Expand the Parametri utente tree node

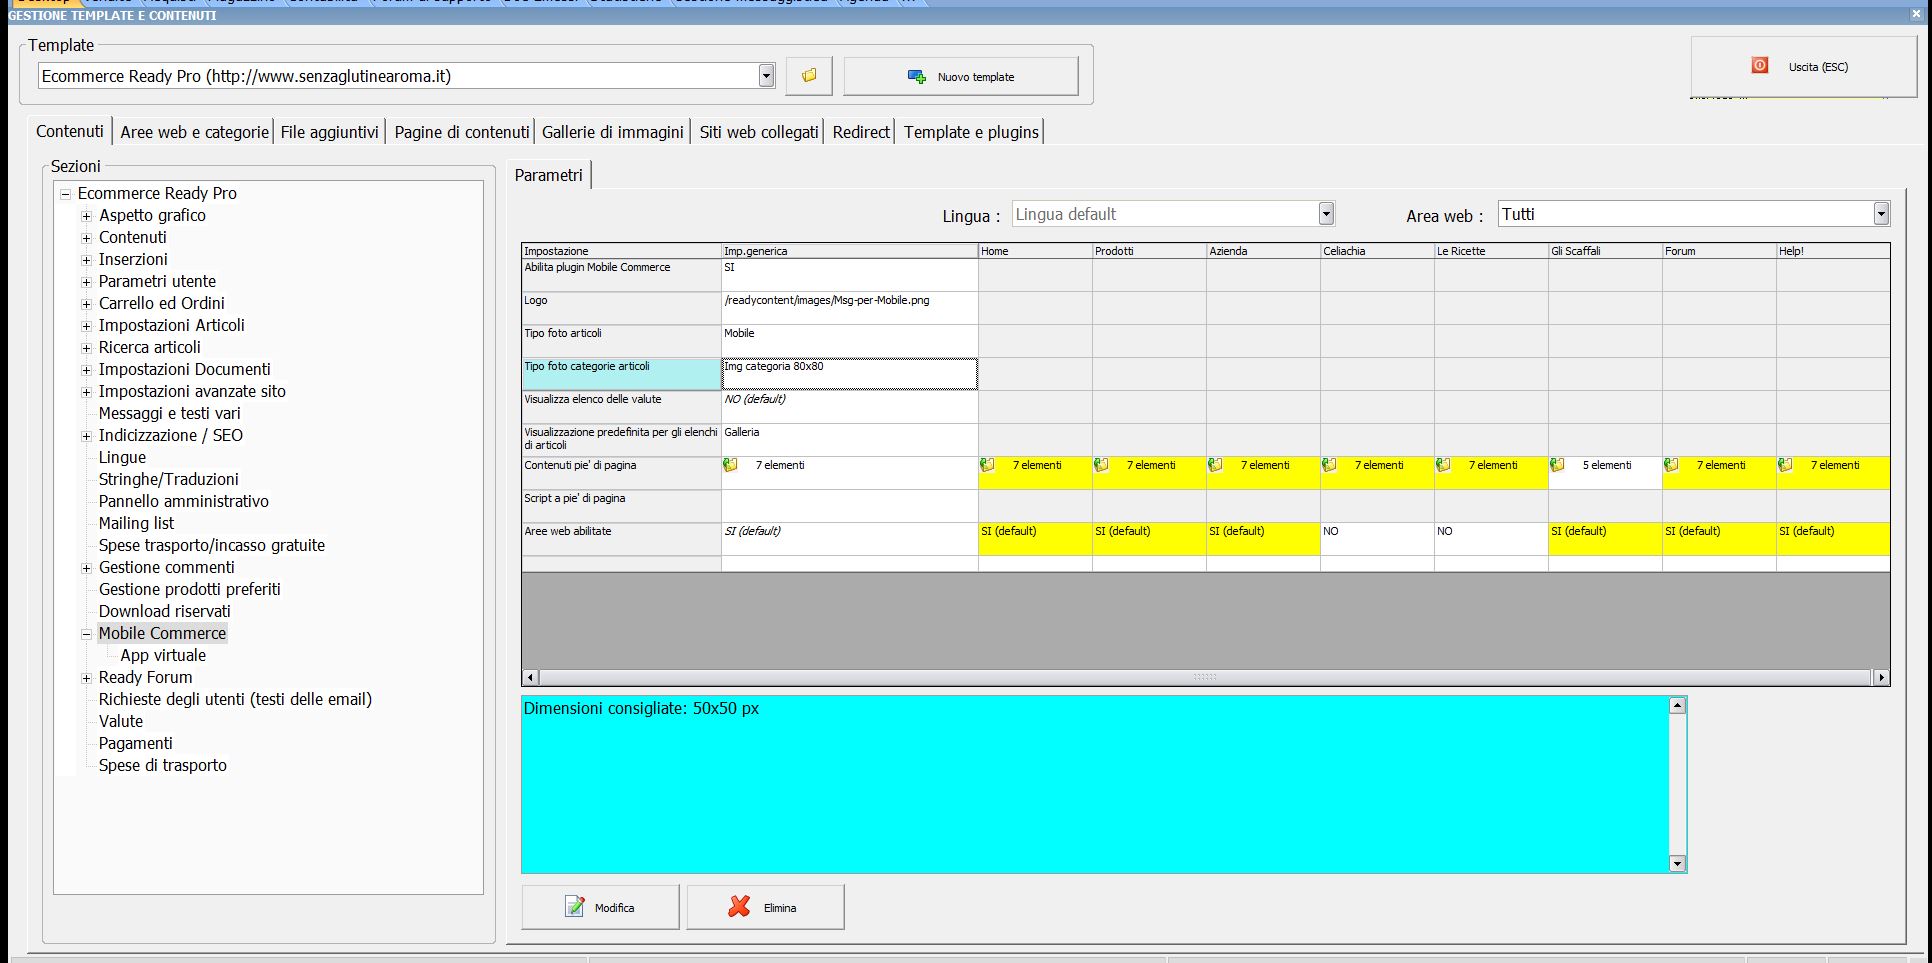click(86, 282)
